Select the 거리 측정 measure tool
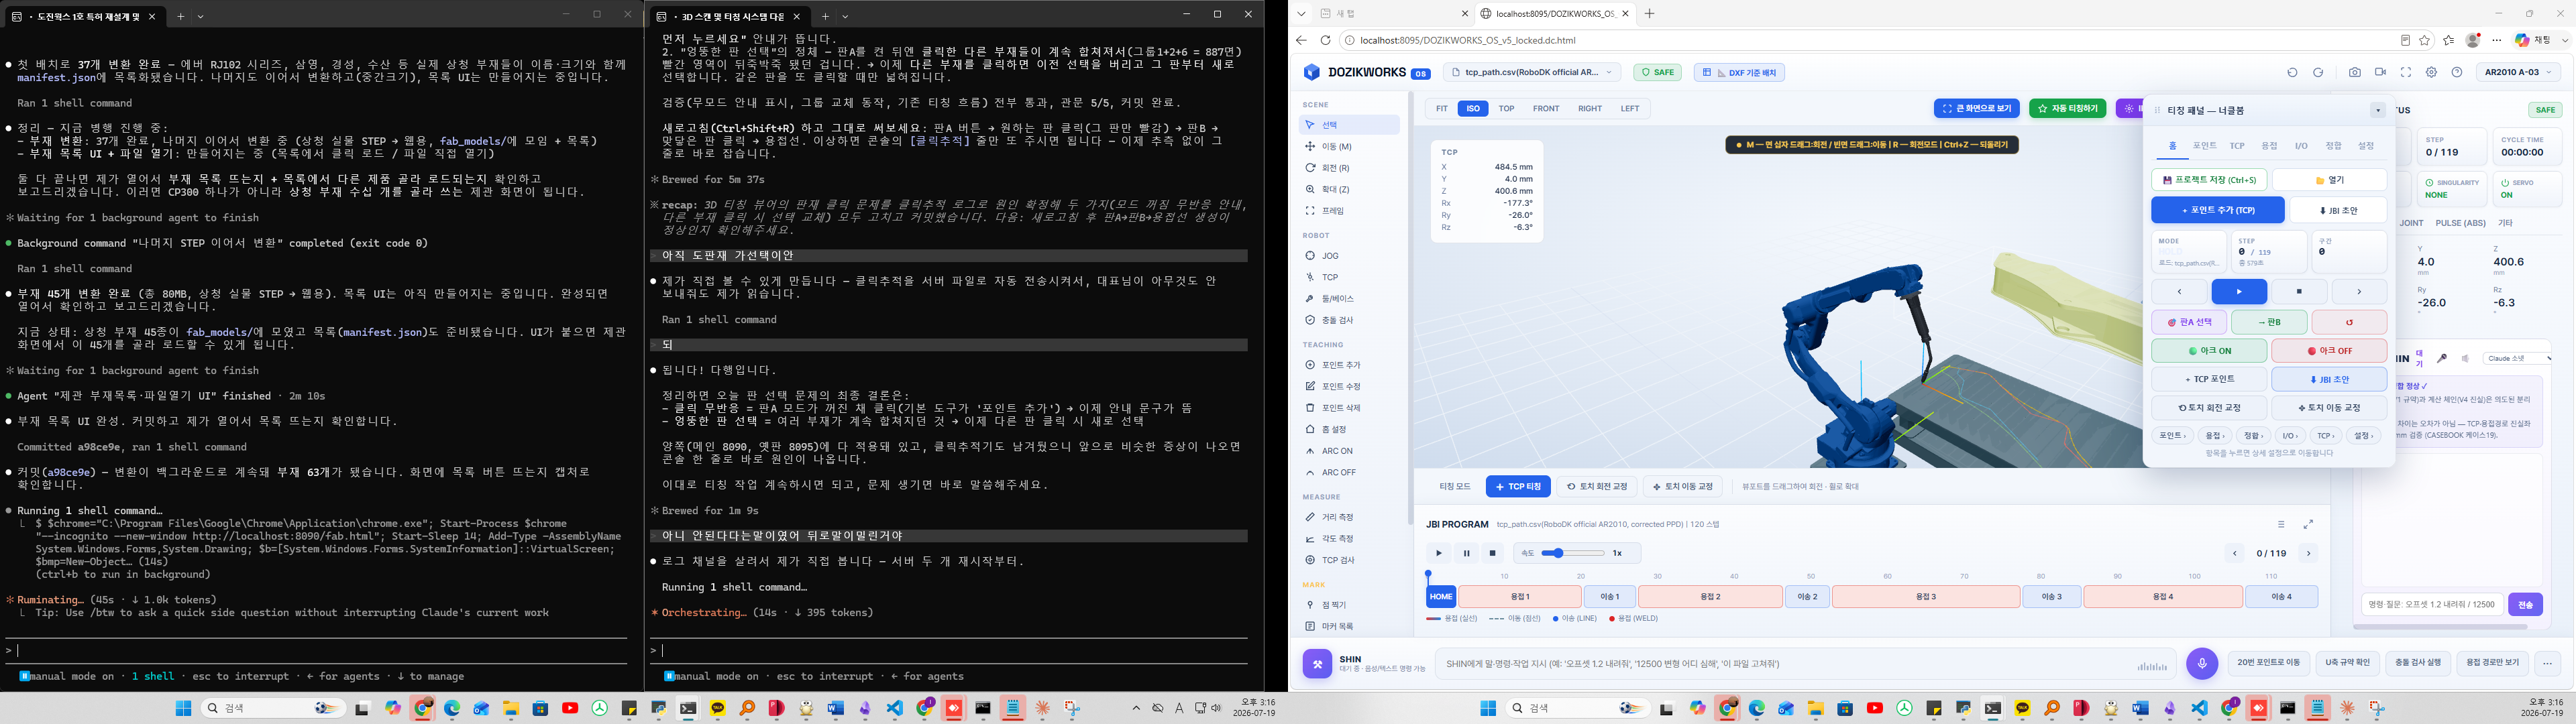 pos(1349,517)
